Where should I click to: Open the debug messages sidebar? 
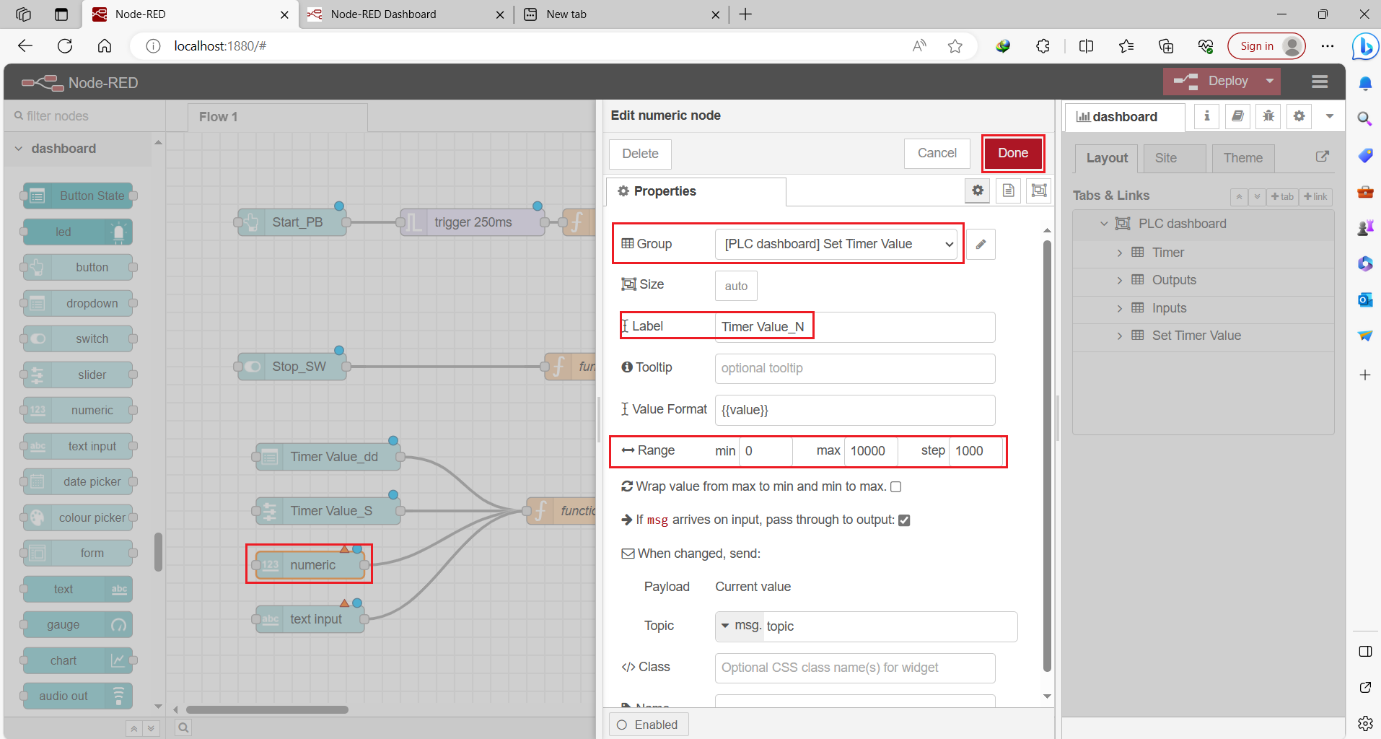click(x=1268, y=116)
